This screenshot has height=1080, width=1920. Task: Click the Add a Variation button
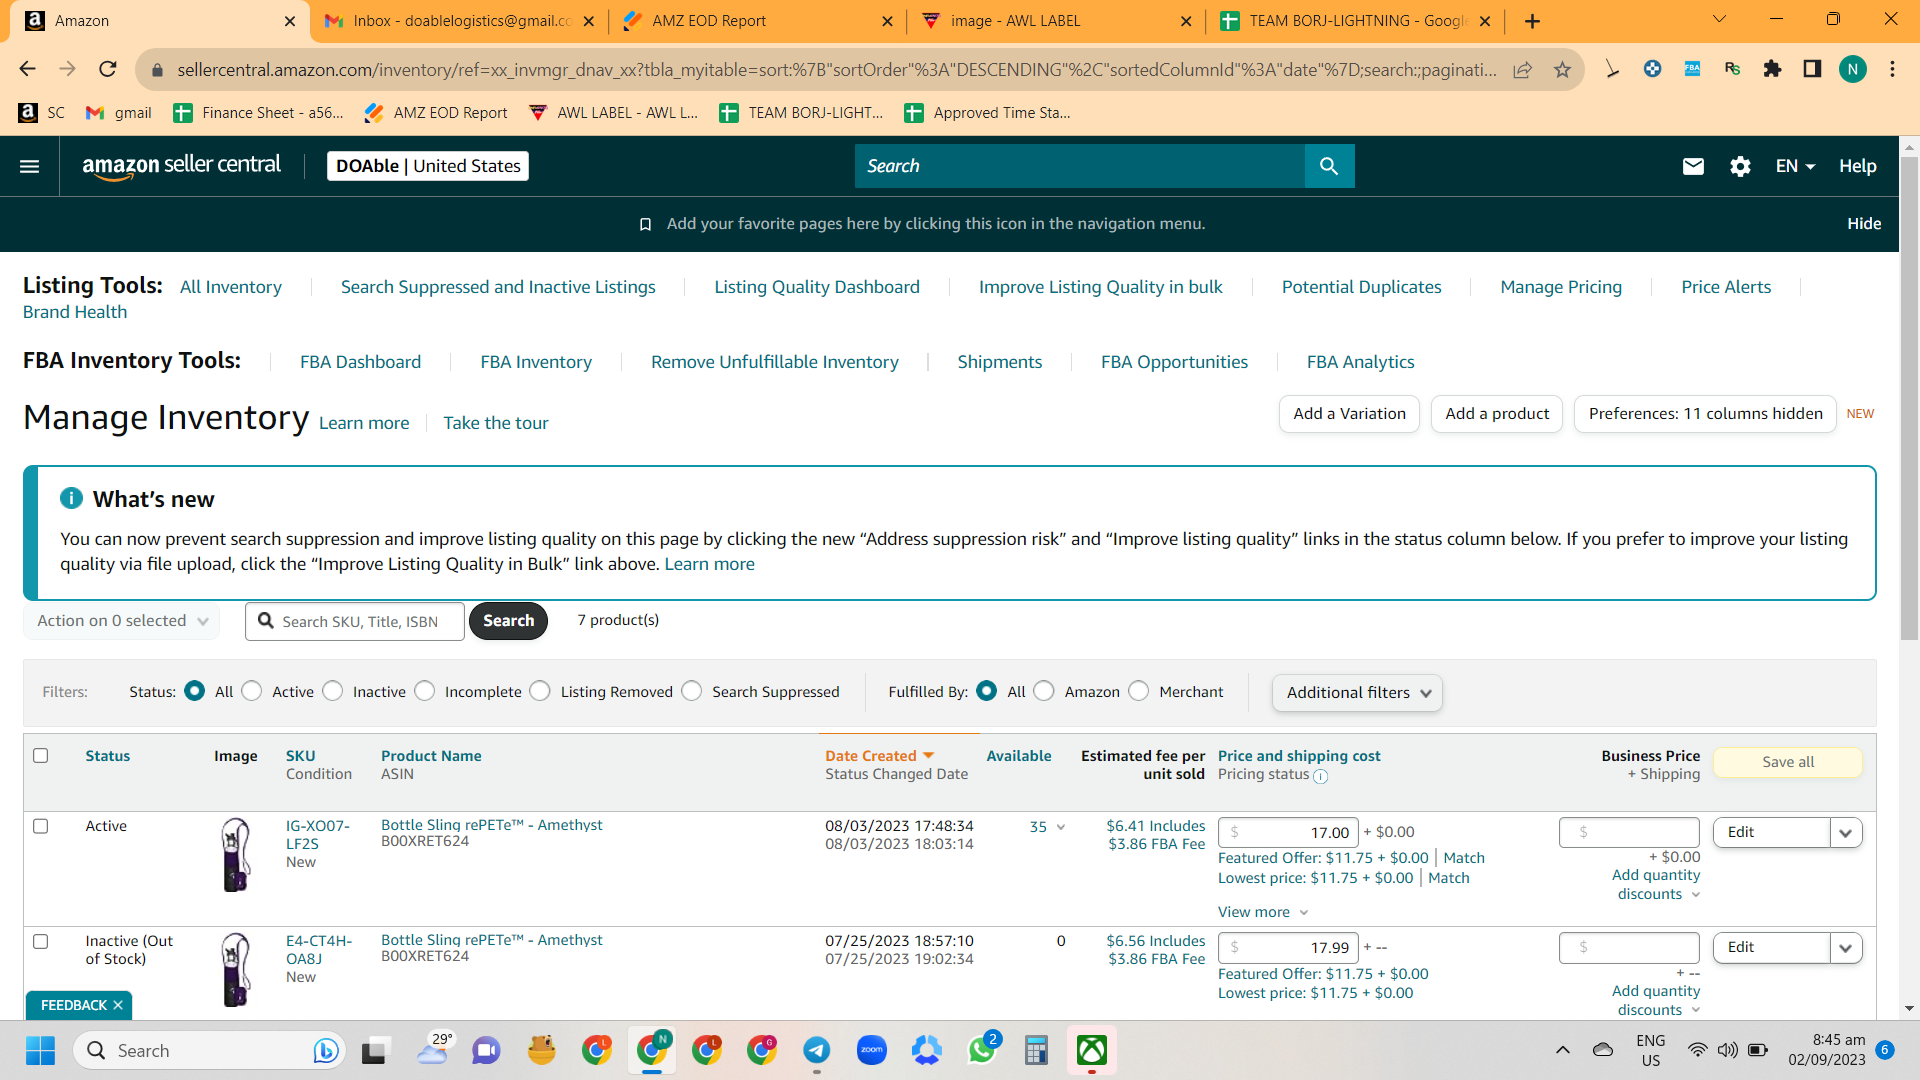click(x=1349, y=414)
